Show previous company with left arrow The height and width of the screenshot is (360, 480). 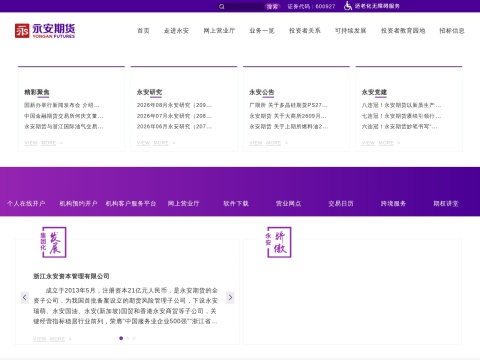coord(24,297)
